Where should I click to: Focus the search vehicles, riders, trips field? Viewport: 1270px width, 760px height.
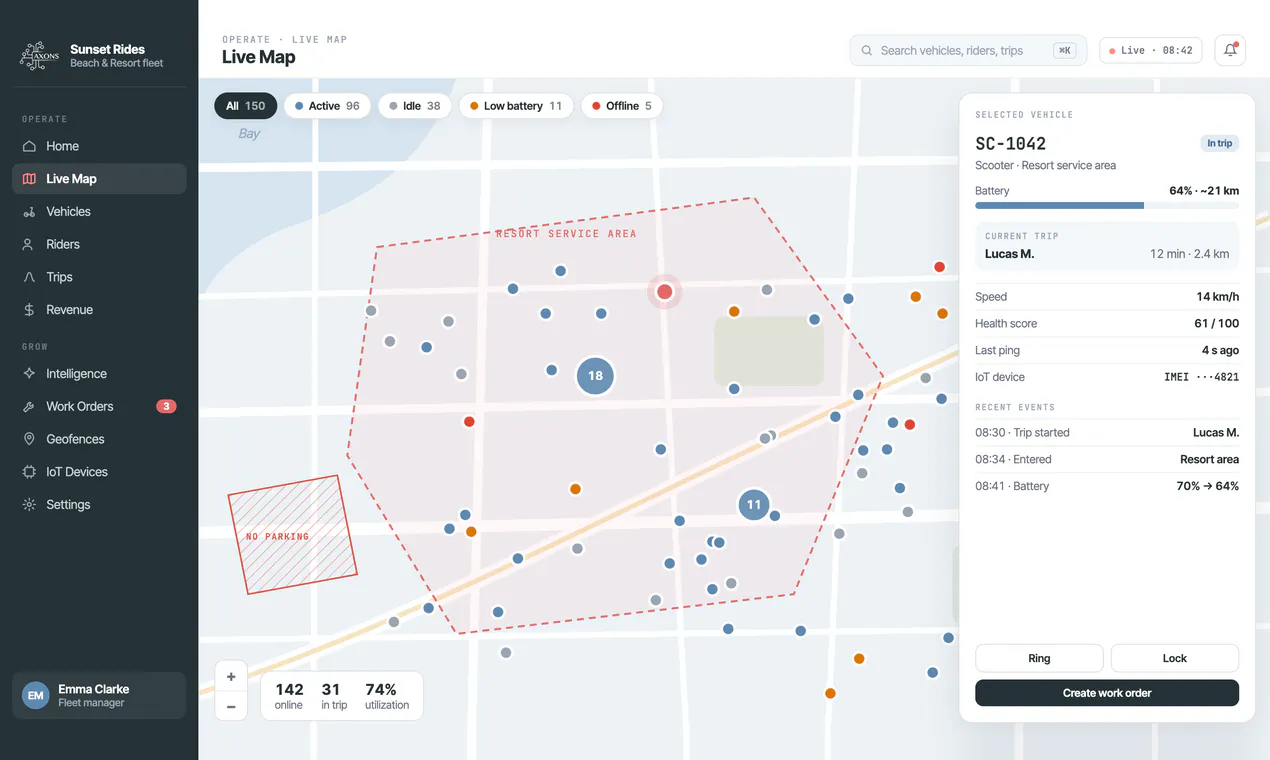pos(968,50)
